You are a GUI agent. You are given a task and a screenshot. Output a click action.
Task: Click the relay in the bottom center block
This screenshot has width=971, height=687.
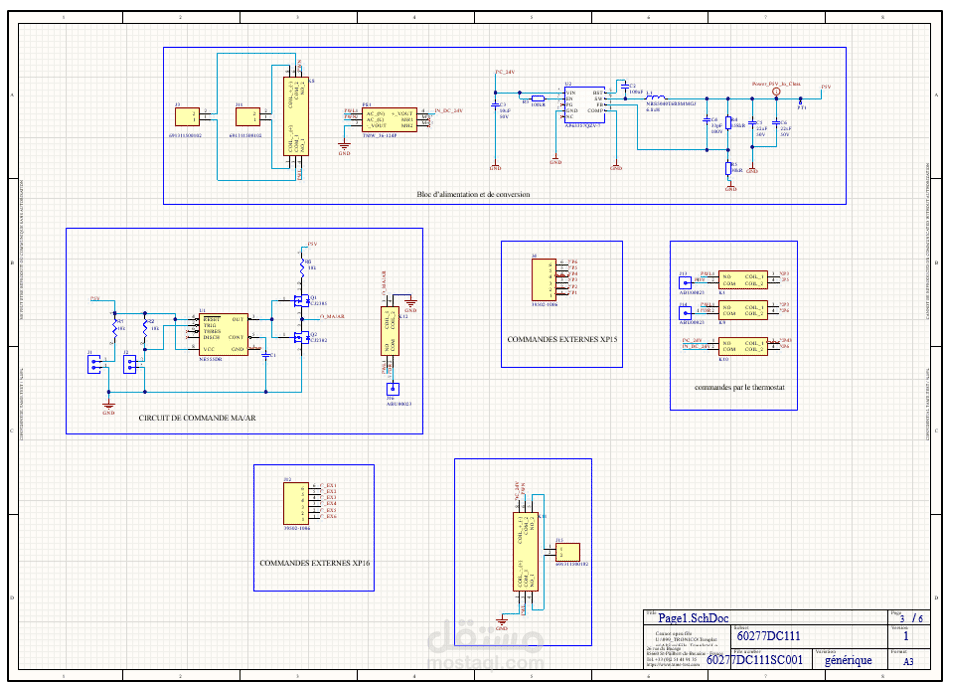[525, 552]
